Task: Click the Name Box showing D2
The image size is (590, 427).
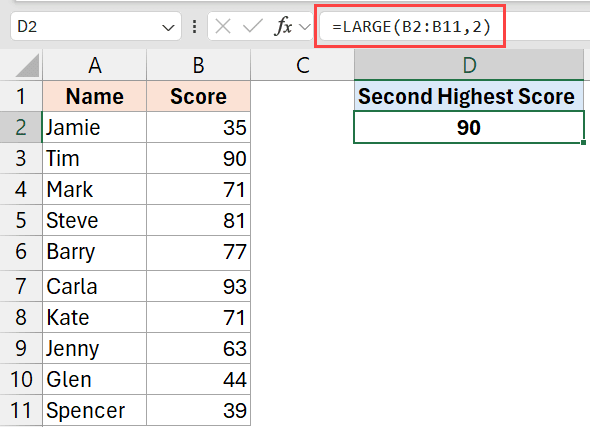Action: tap(96, 27)
